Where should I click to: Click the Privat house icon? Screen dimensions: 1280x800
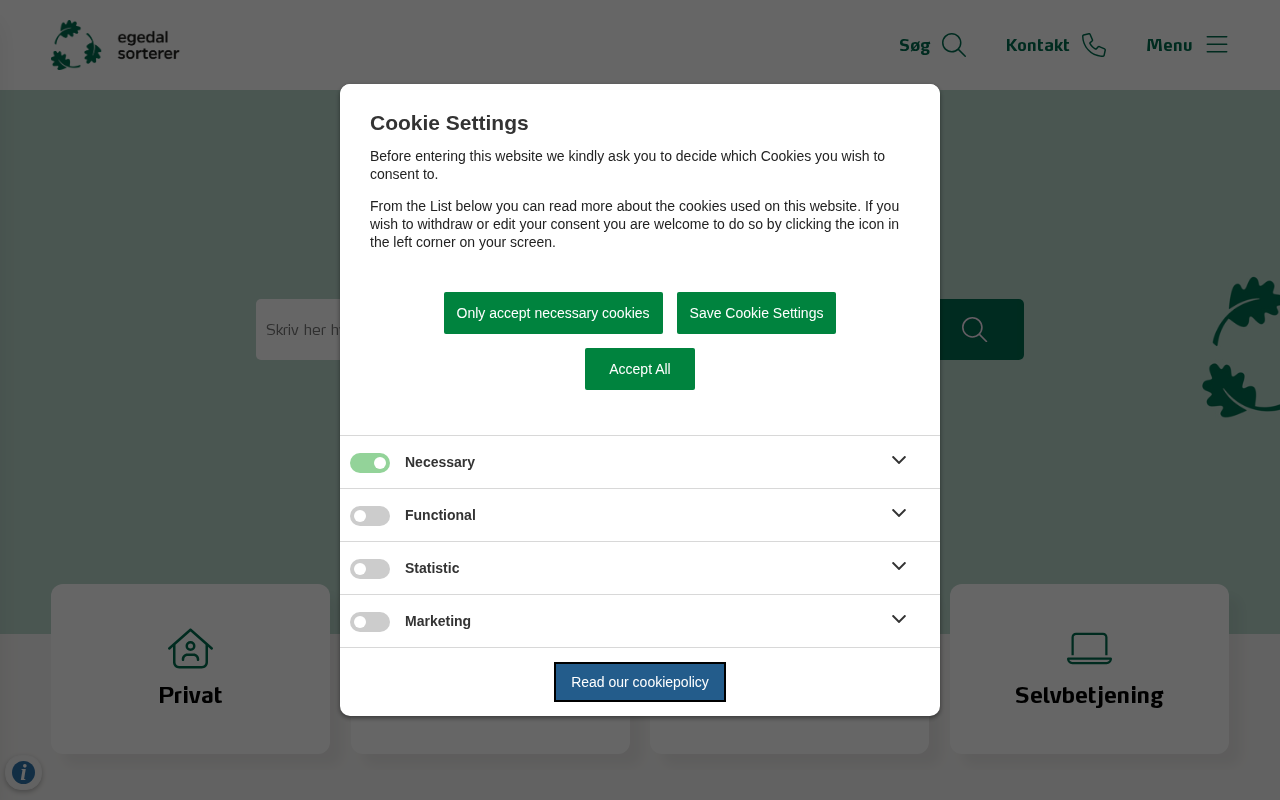tap(190, 648)
